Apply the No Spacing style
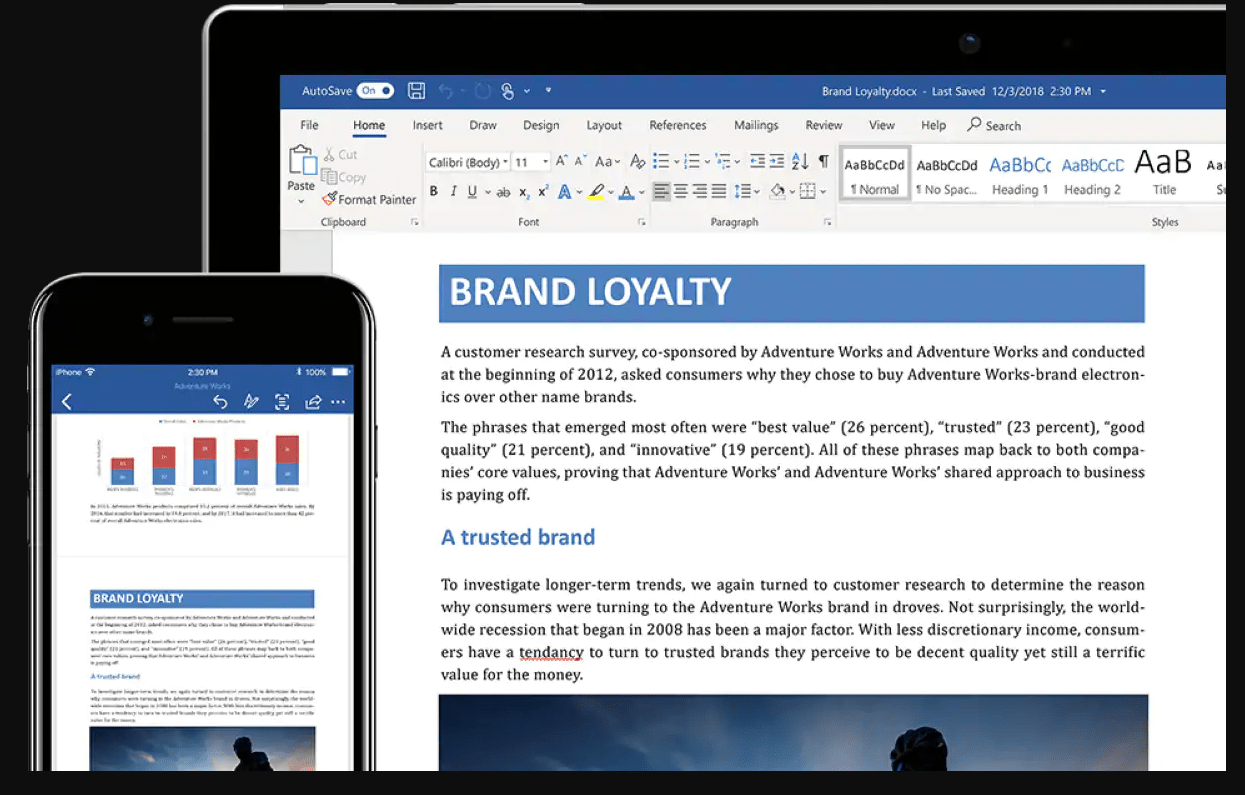1245x795 pixels. tap(947, 175)
